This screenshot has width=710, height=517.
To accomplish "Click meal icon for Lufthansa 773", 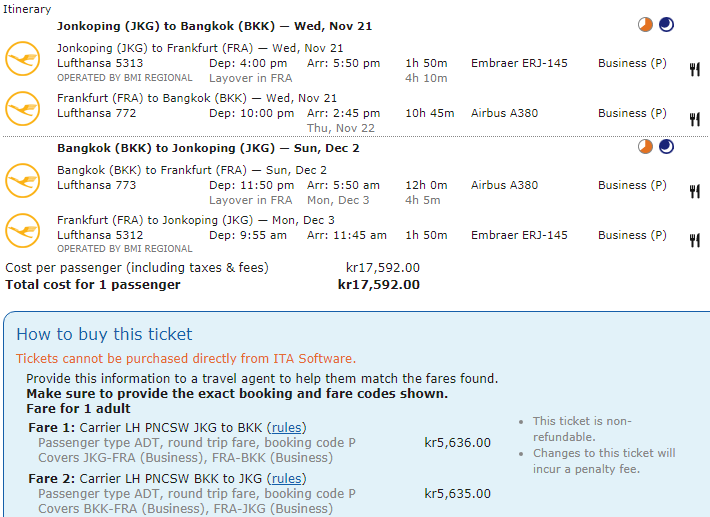I will pos(694,191).
